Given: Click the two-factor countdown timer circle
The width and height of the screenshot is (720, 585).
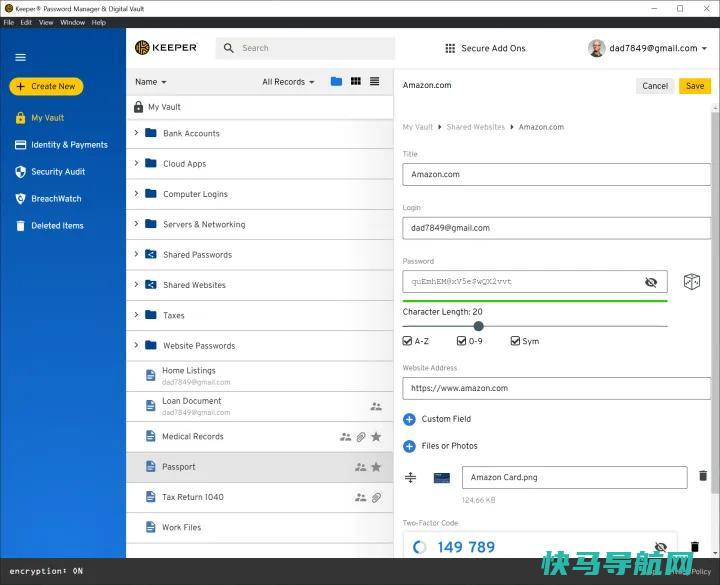Looking at the screenshot, I should coord(419,547).
